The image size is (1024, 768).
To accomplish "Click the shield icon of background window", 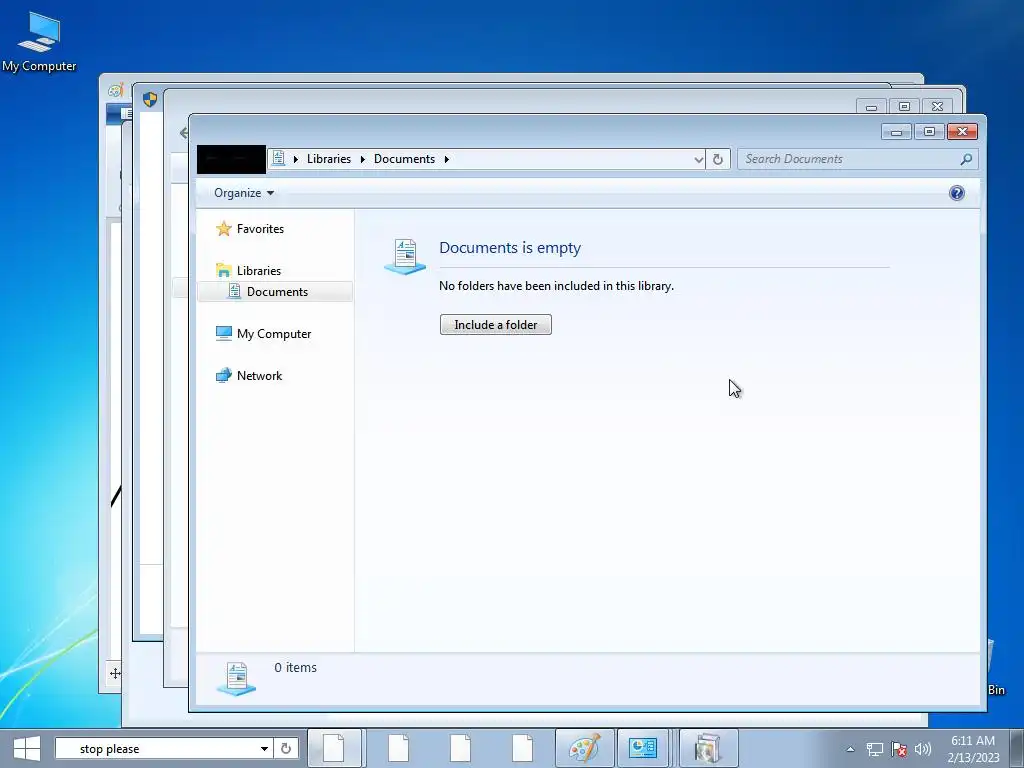I will pyautogui.click(x=150, y=99).
